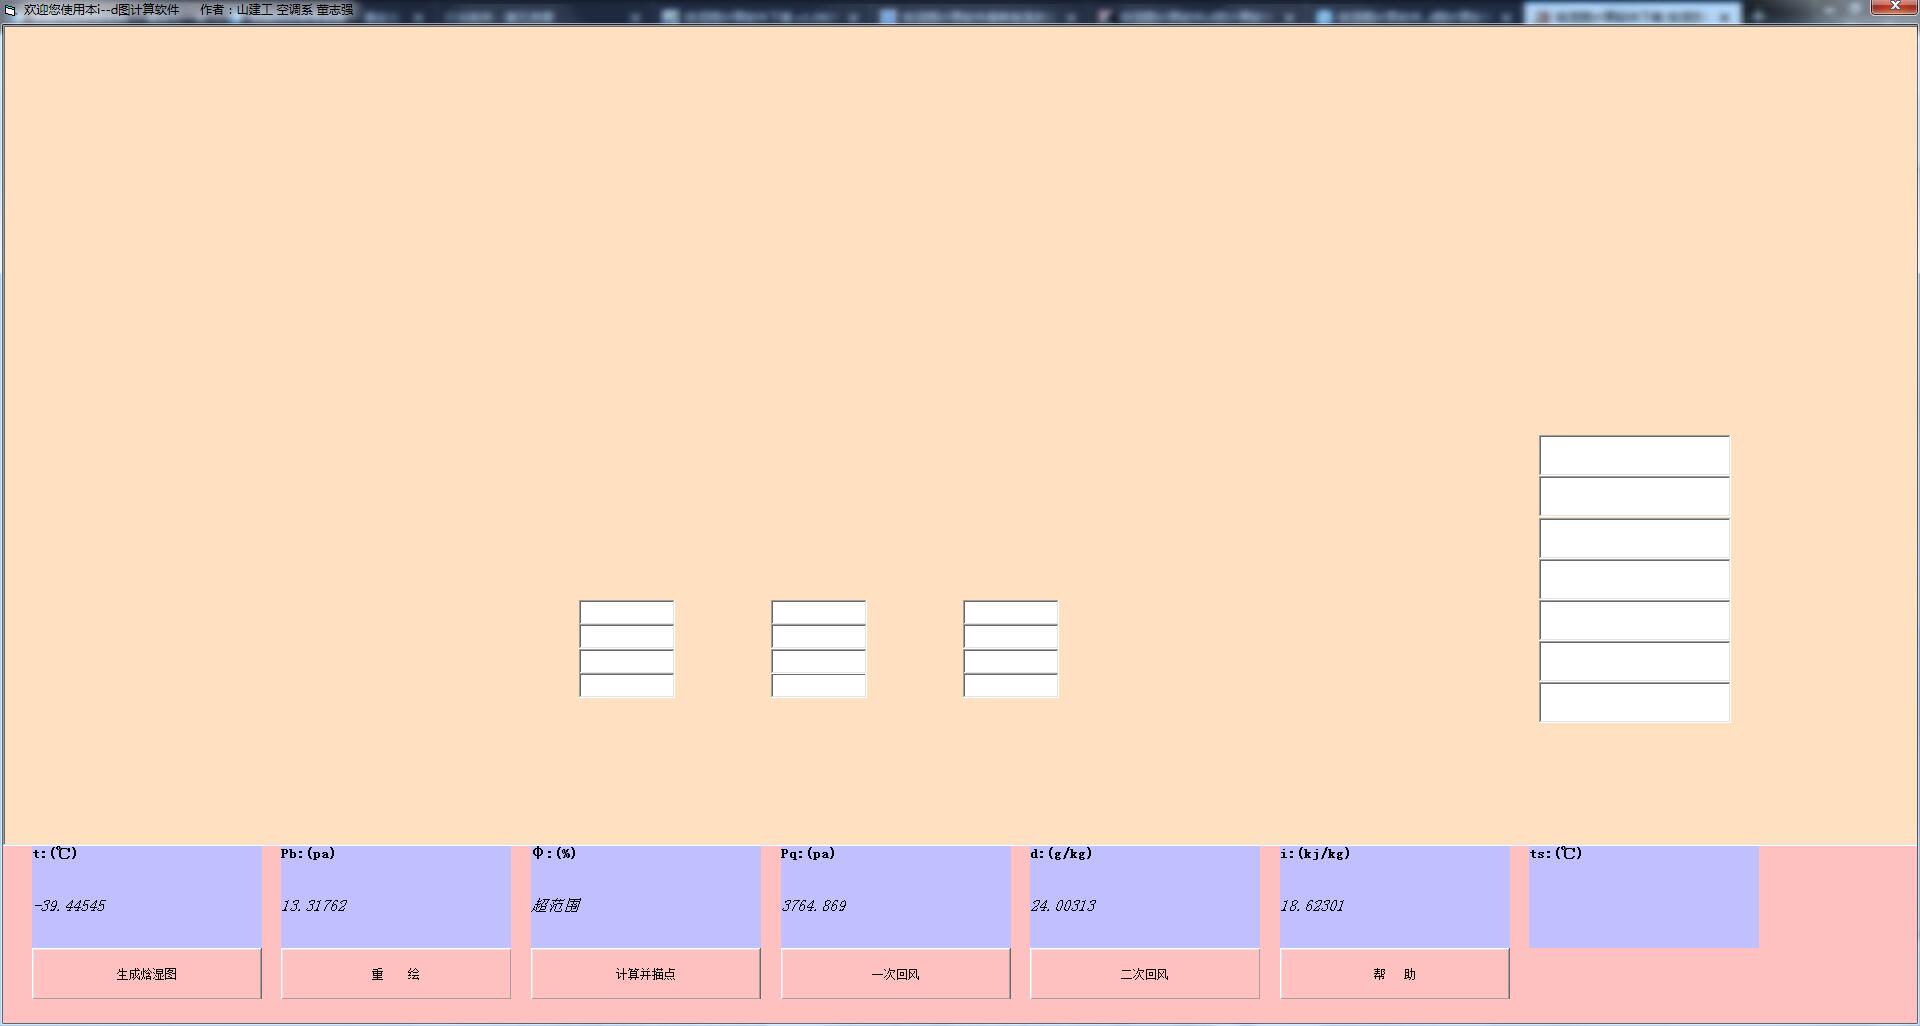Screen dimensions: 1920x1026
Task: Click the Pq:(pa) readout panel
Action: (895, 897)
